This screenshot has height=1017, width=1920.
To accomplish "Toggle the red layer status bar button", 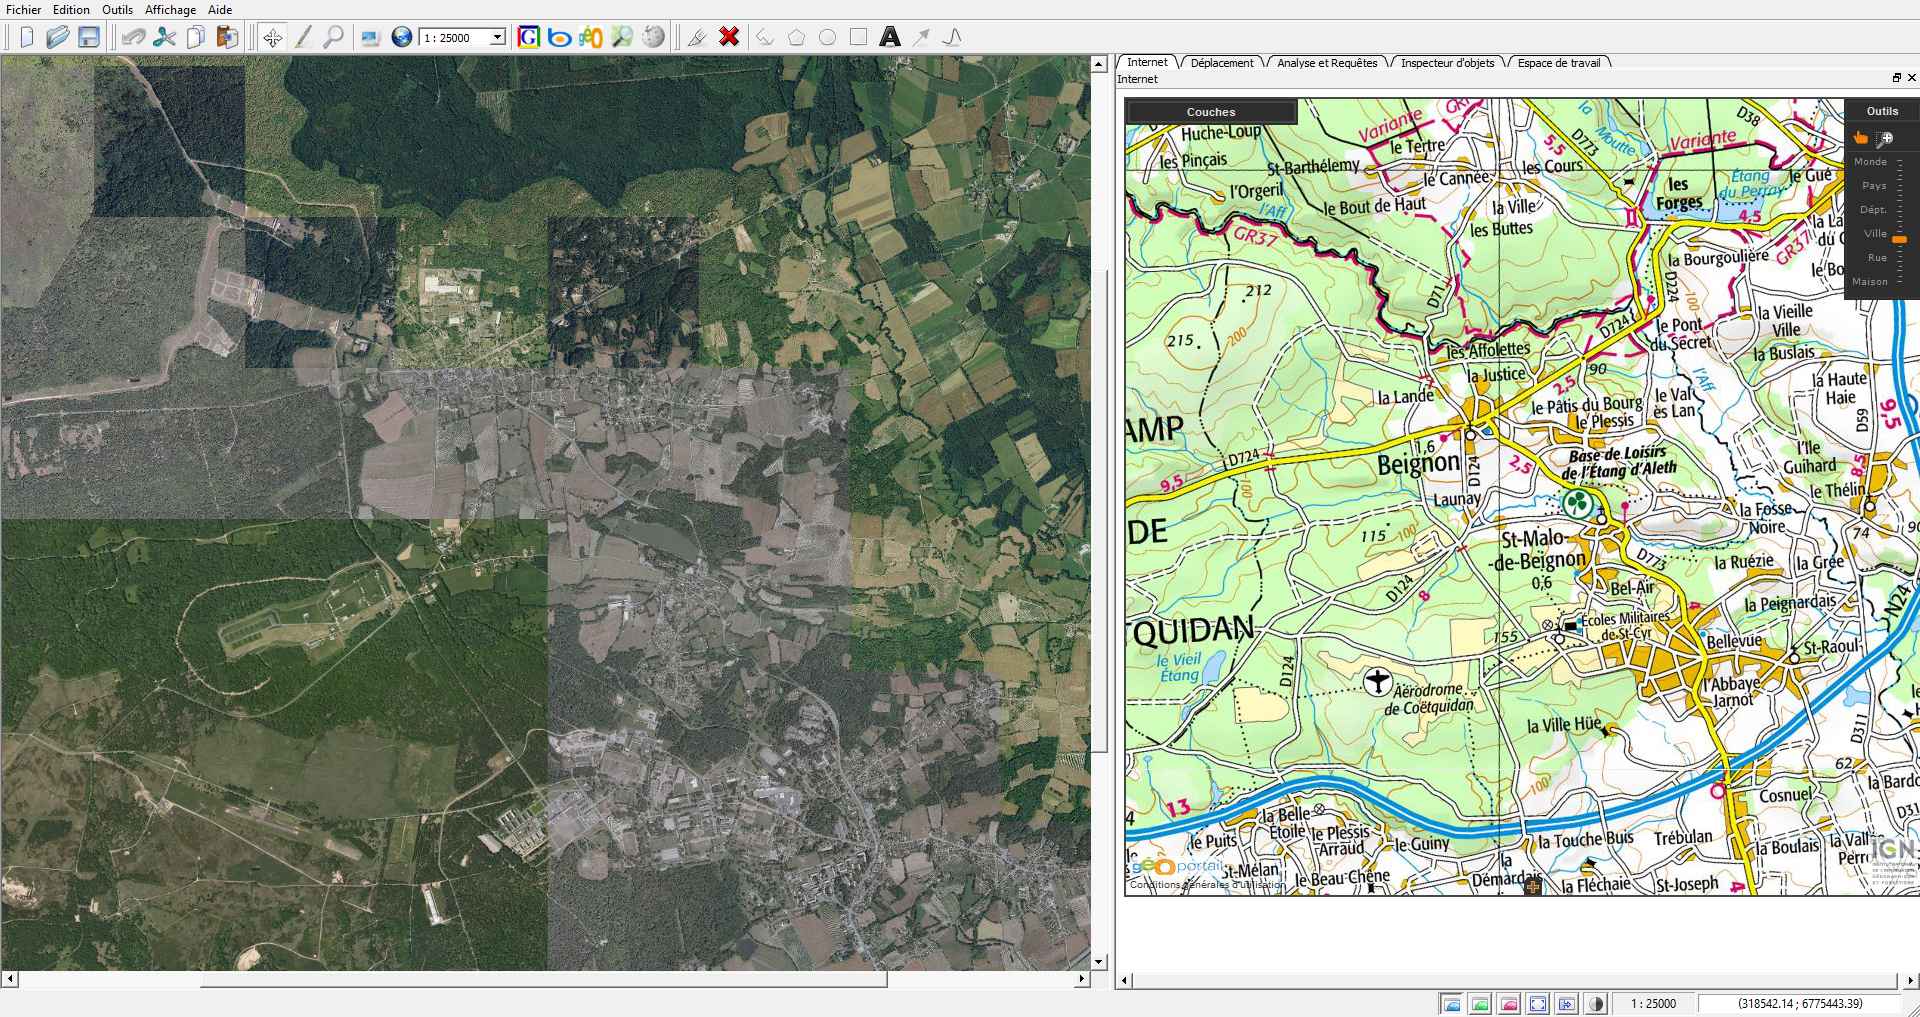I will pos(1509,1004).
